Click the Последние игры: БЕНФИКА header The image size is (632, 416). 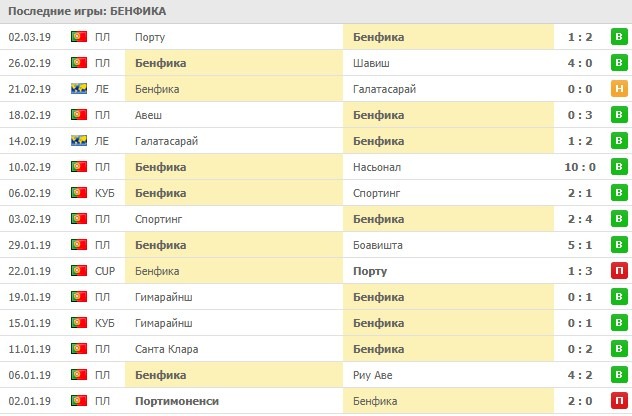point(88,11)
